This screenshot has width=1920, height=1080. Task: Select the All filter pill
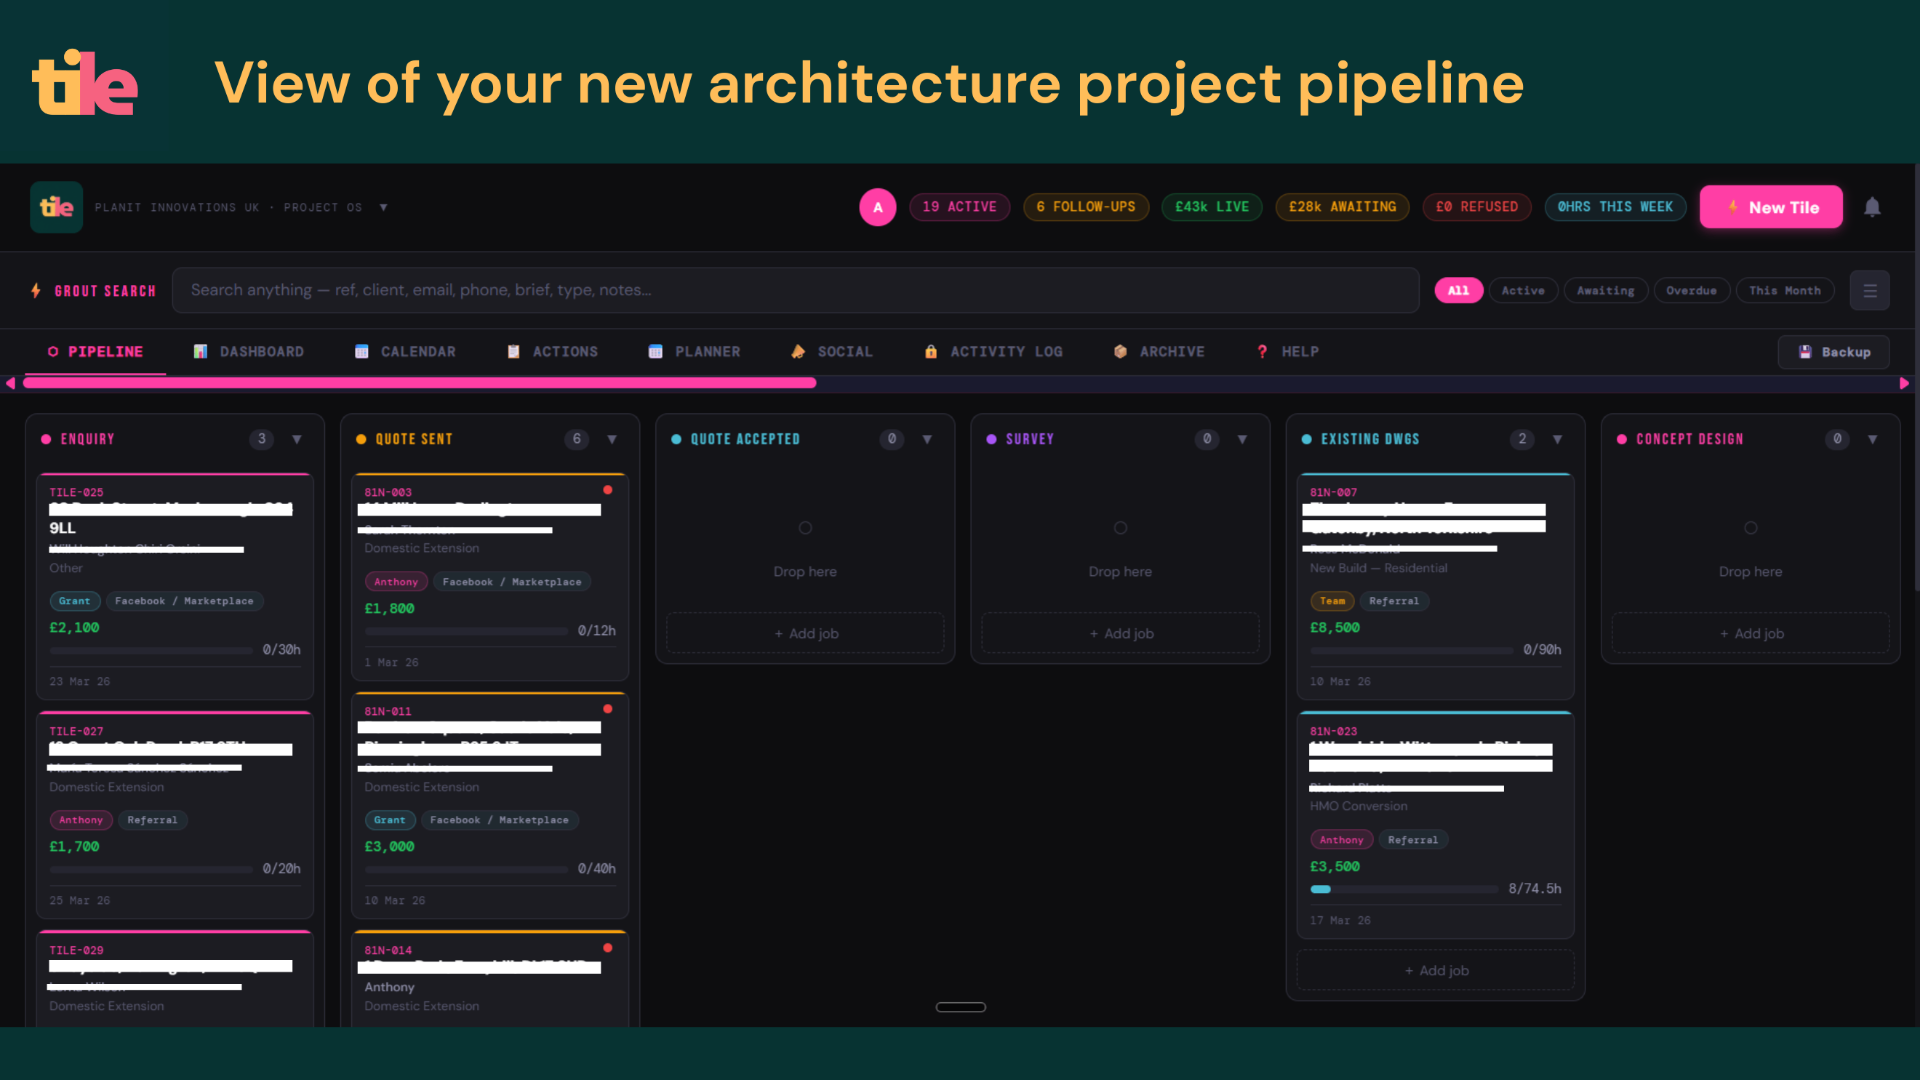(1459, 291)
